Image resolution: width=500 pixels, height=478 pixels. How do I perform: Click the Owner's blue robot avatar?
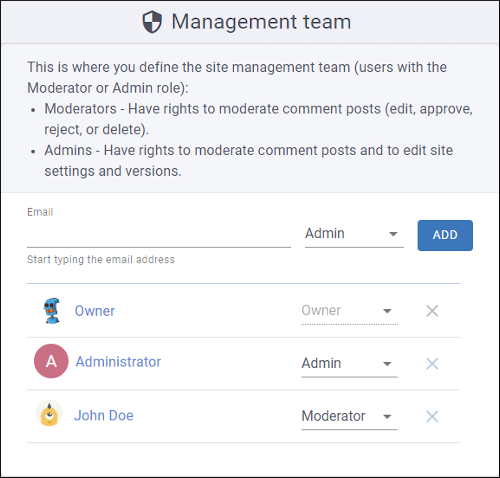(52, 311)
